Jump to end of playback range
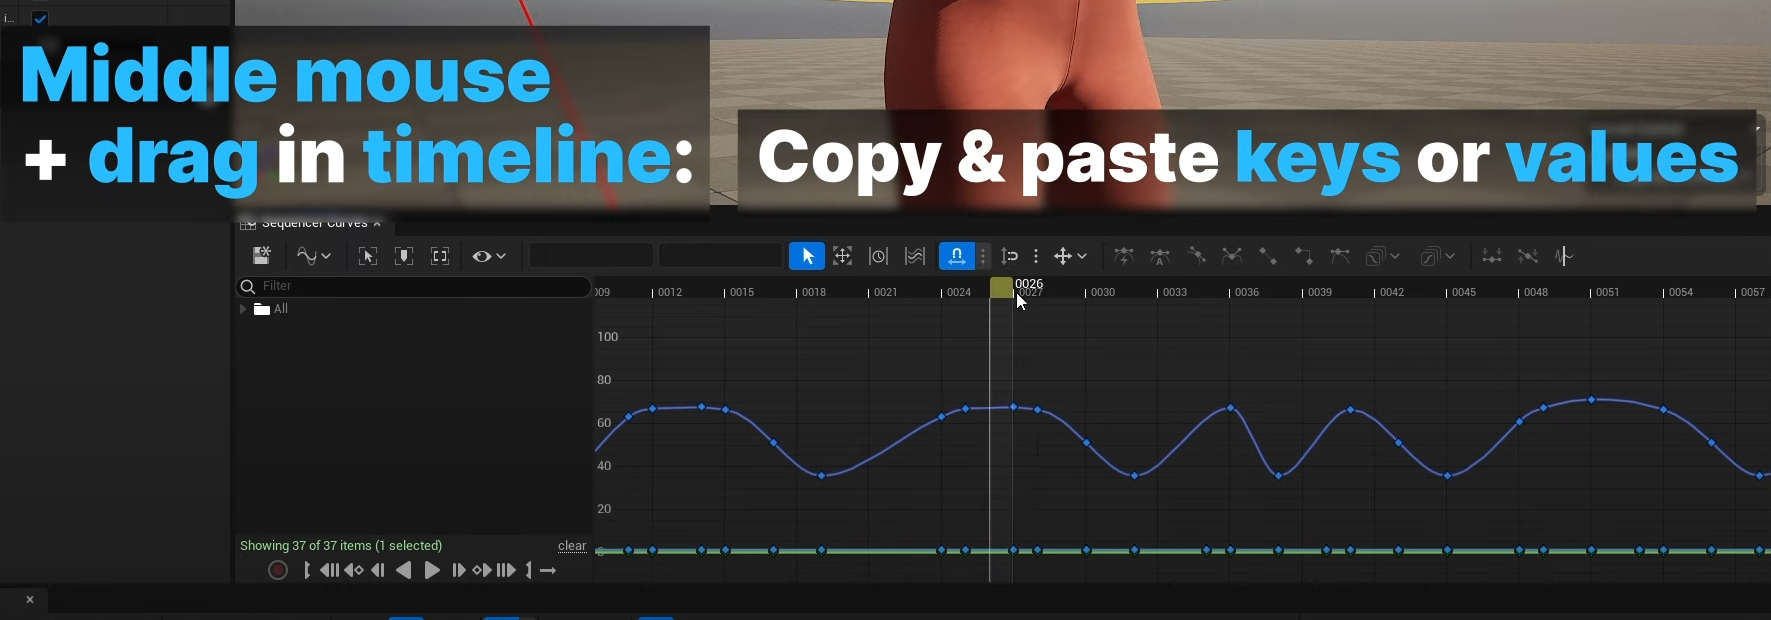Image resolution: width=1771 pixels, height=620 pixels. tap(506, 570)
